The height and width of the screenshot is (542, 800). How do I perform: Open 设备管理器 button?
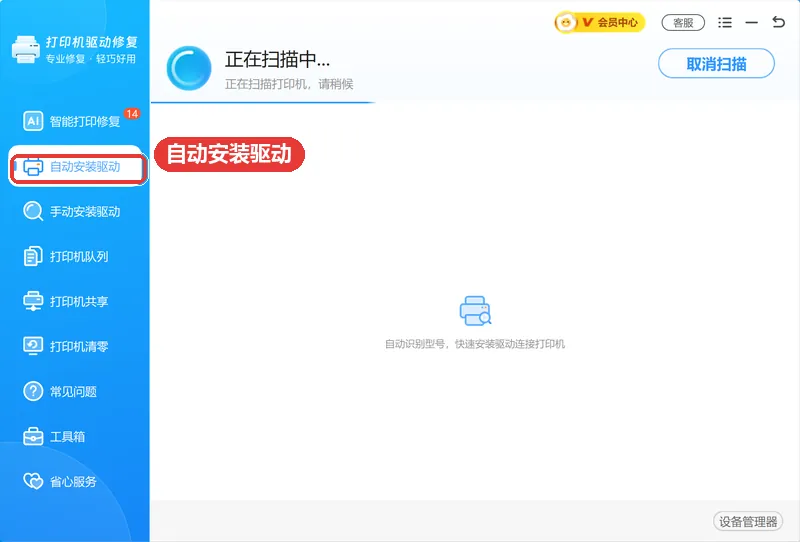coord(748,522)
